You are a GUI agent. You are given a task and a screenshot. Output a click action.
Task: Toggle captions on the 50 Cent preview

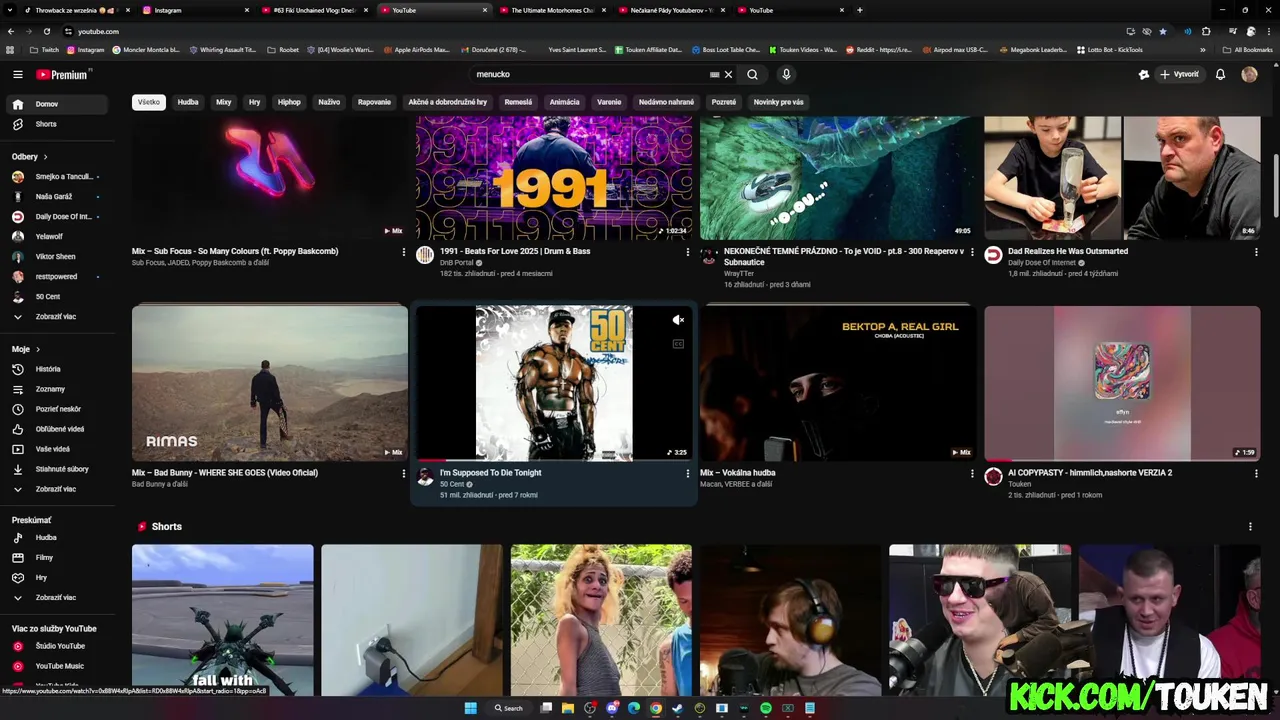coord(678,344)
